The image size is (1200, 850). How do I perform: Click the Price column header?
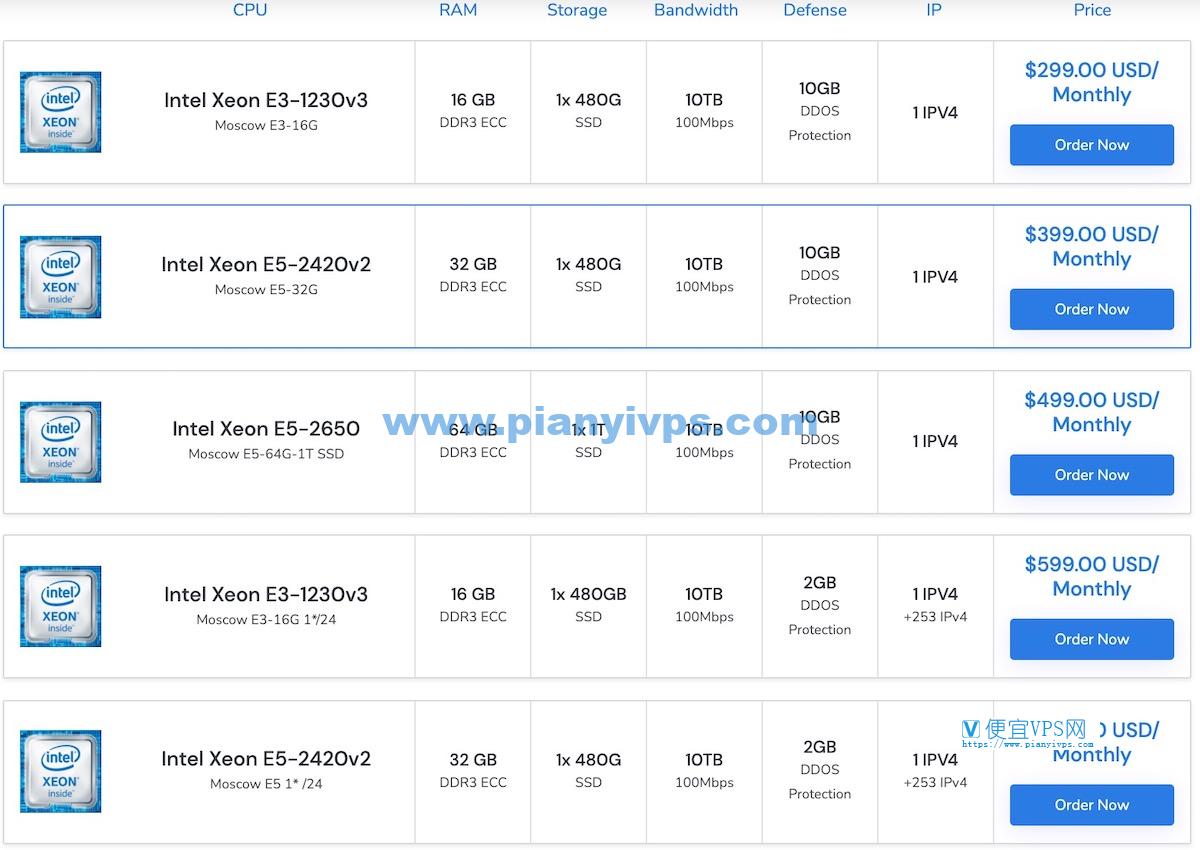coord(1092,10)
